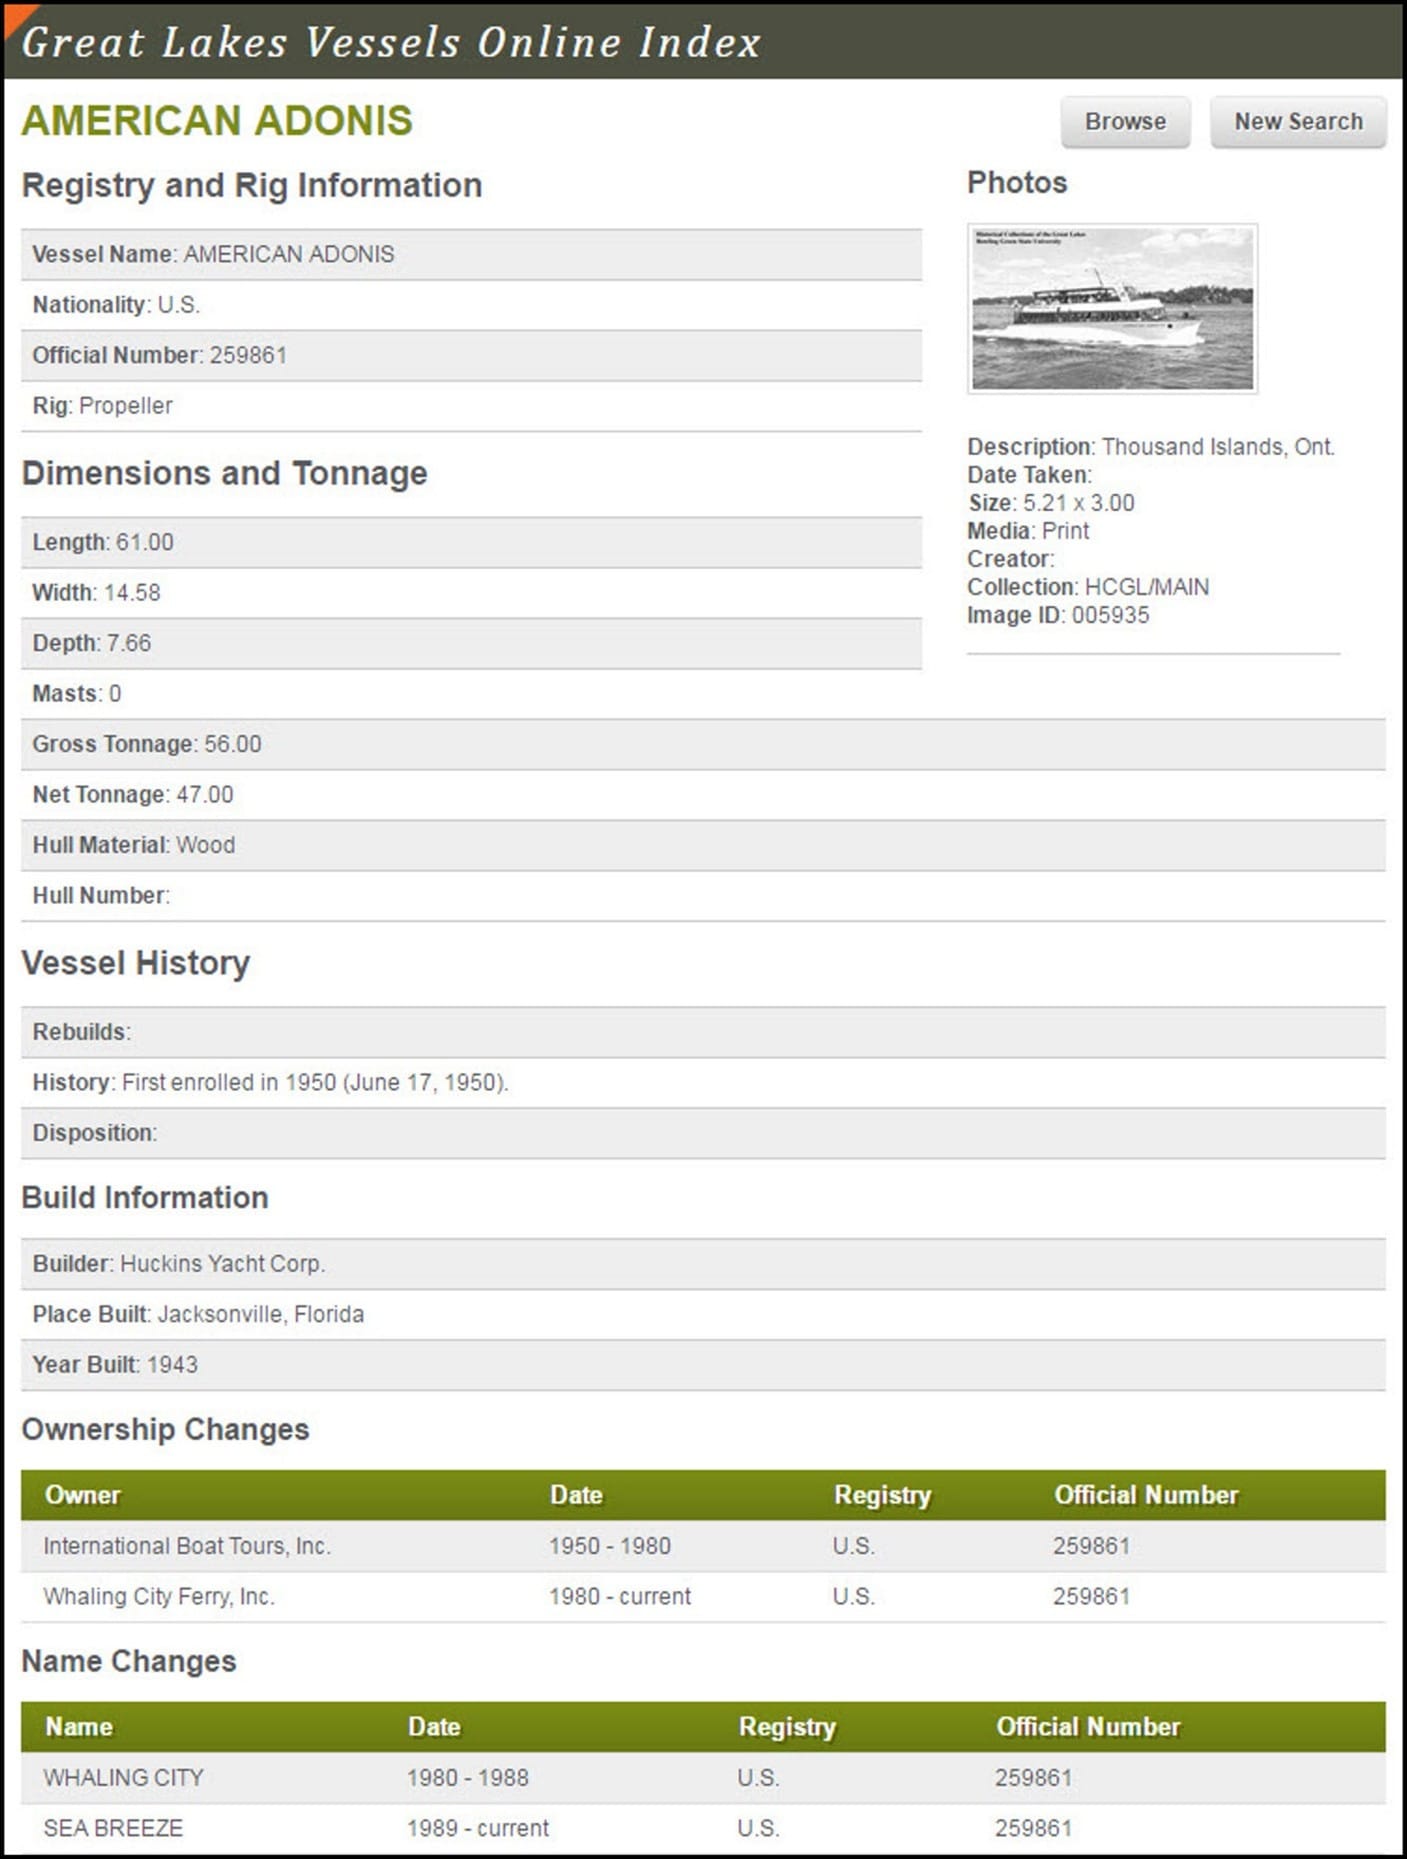Click Date header in Ownership Changes table

click(576, 1495)
